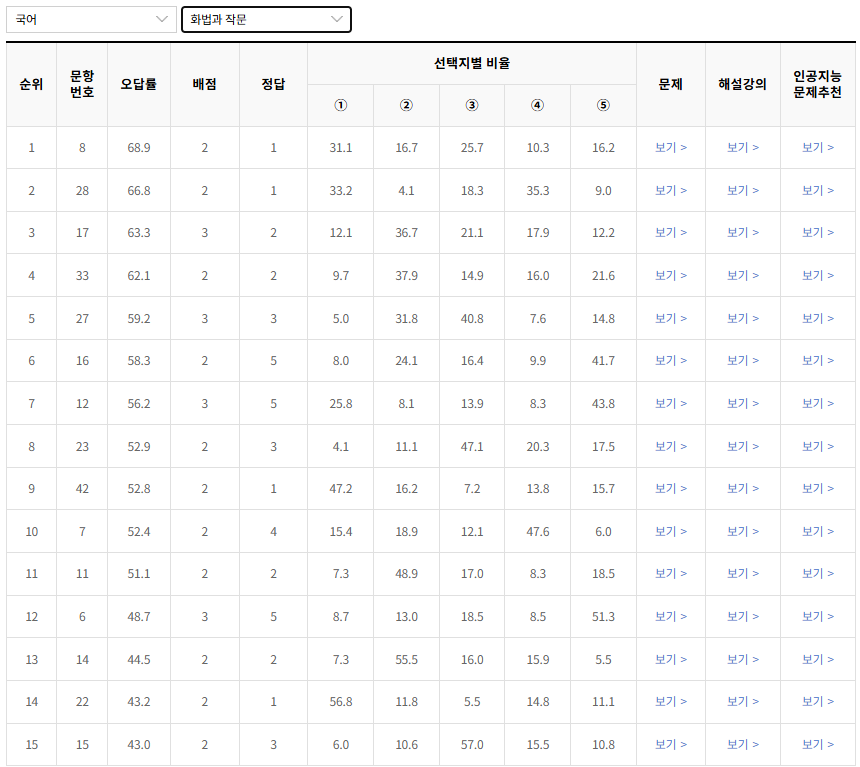Screen dimensions: 860x767
Task: Click the 순위 column header
Action: tap(31, 85)
